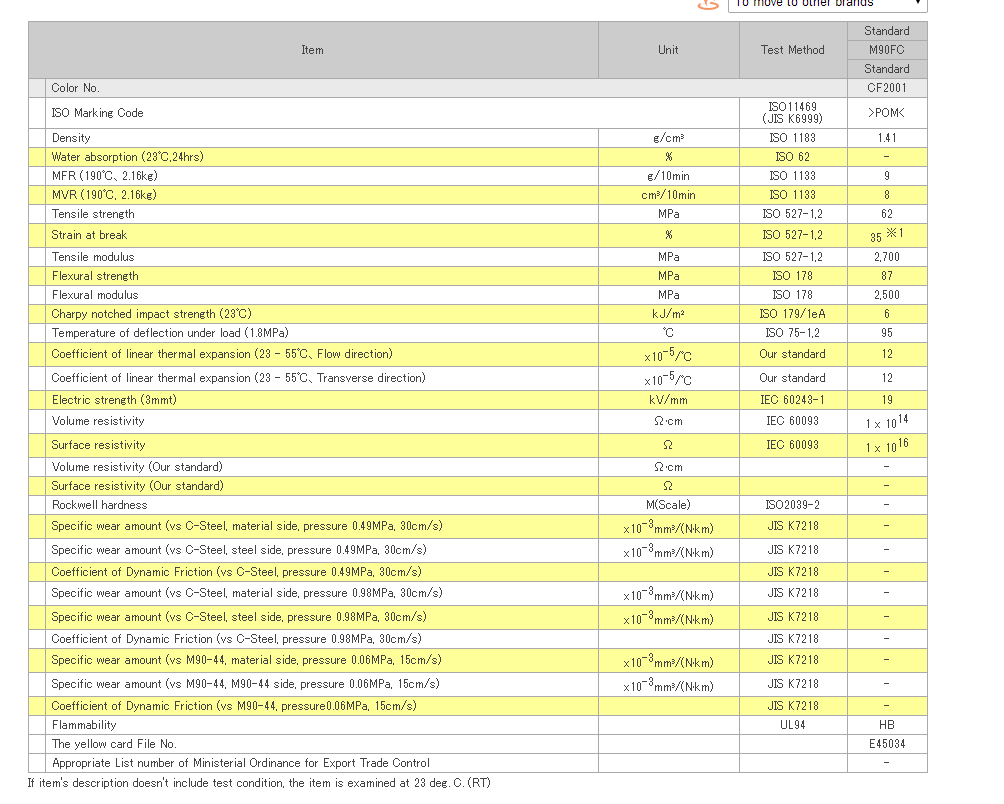The height and width of the screenshot is (804, 1004).
Task: Click the 'Tensile modulus' row label
Action: tap(93, 257)
